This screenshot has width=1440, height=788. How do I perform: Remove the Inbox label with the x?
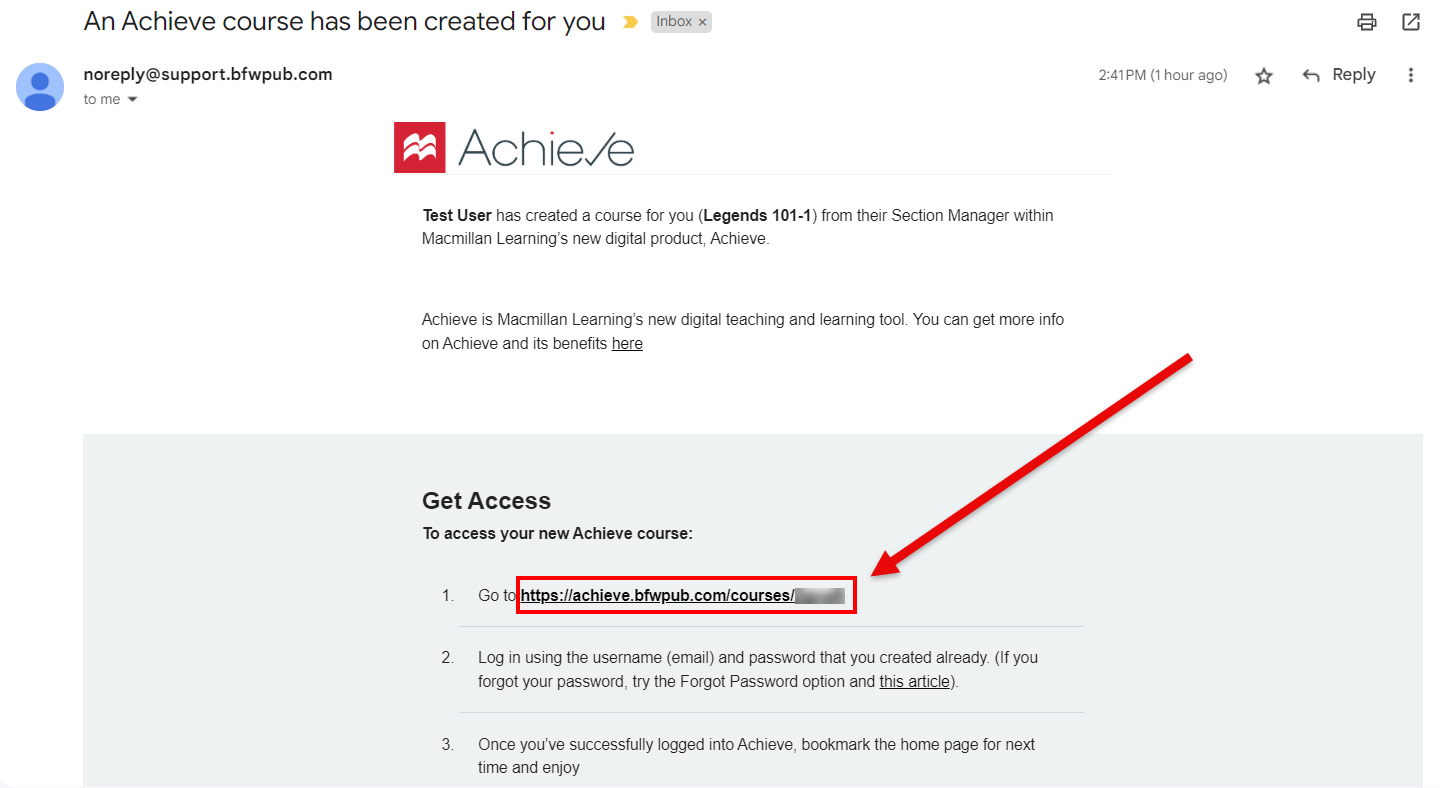tap(702, 22)
